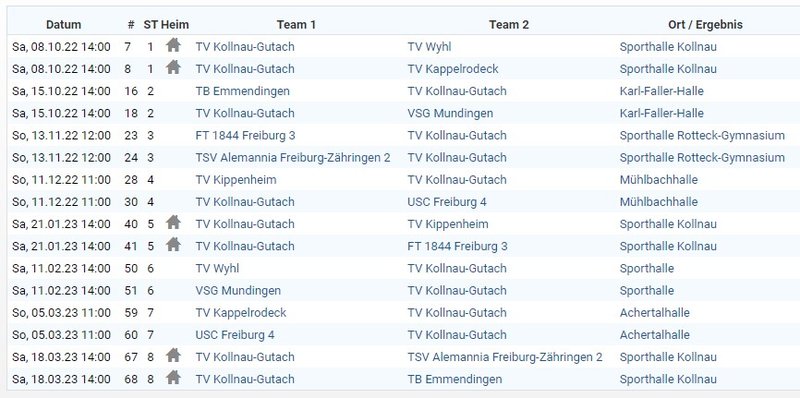Open USC Freiburg 4 in match 30 row
Image resolution: width=800 pixels, height=398 pixels.
446,202
